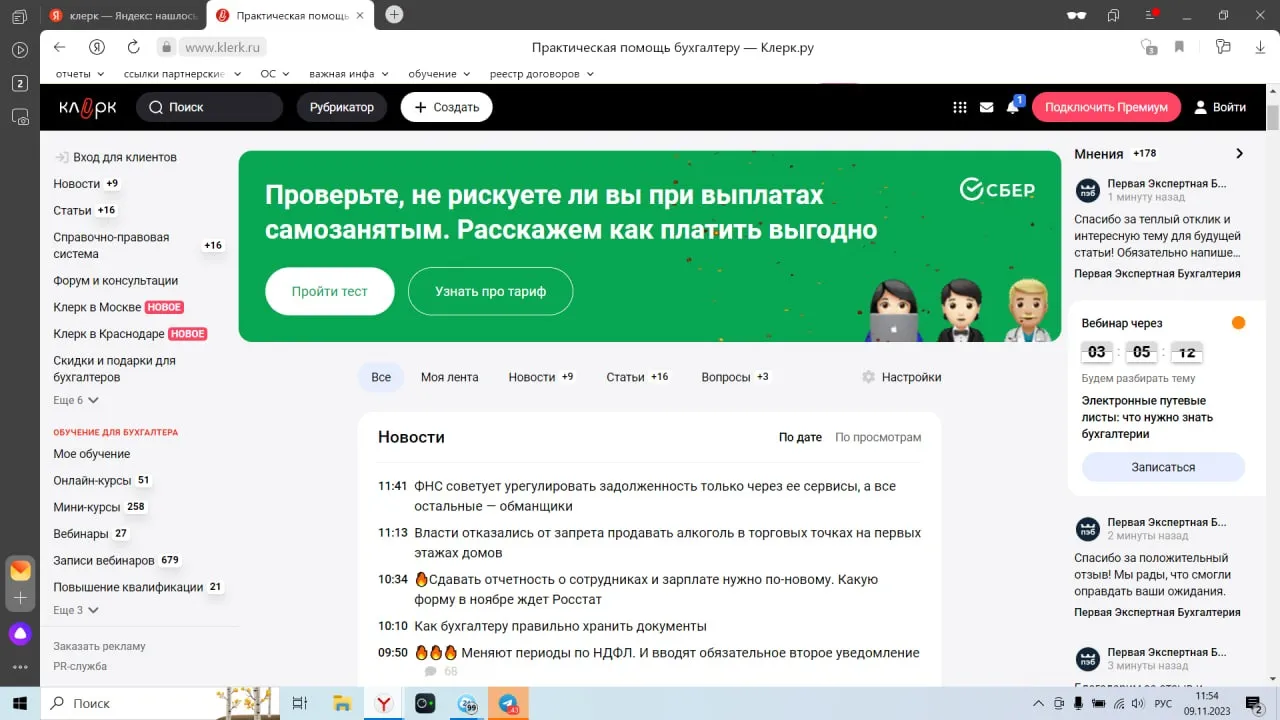The height and width of the screenshot is (720, 1280).
Task: Click Войти login button
Action: [x=1220, y=107]
